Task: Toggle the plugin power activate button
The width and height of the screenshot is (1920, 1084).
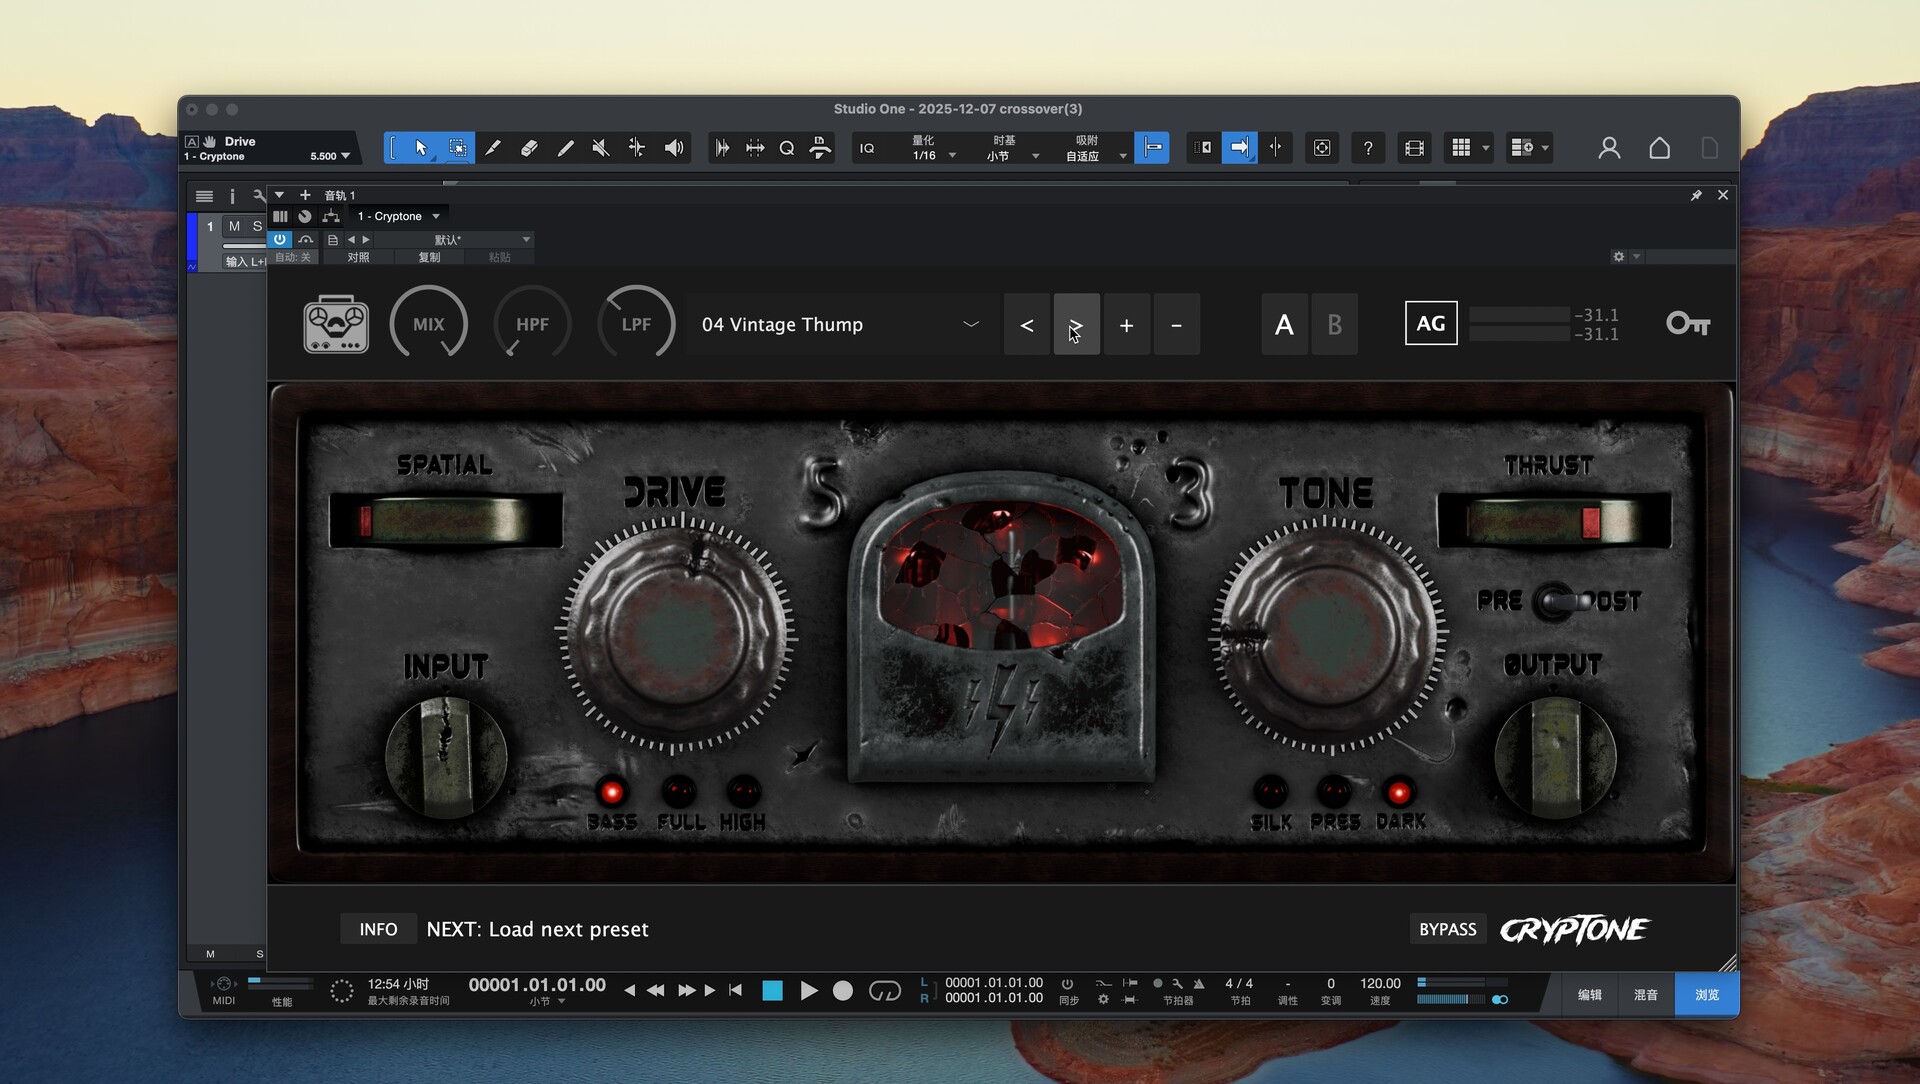Action: coord(280,239)
